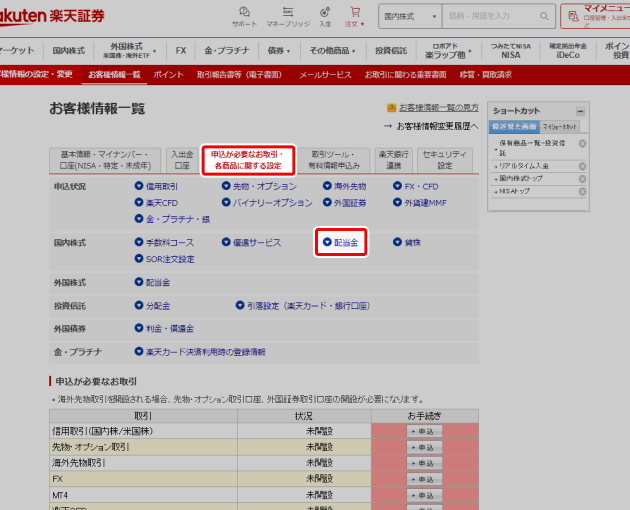The height and width of the screenshot is (510, 630).
Task: Open the サポート support icon
Action: [x=244, y=17]
